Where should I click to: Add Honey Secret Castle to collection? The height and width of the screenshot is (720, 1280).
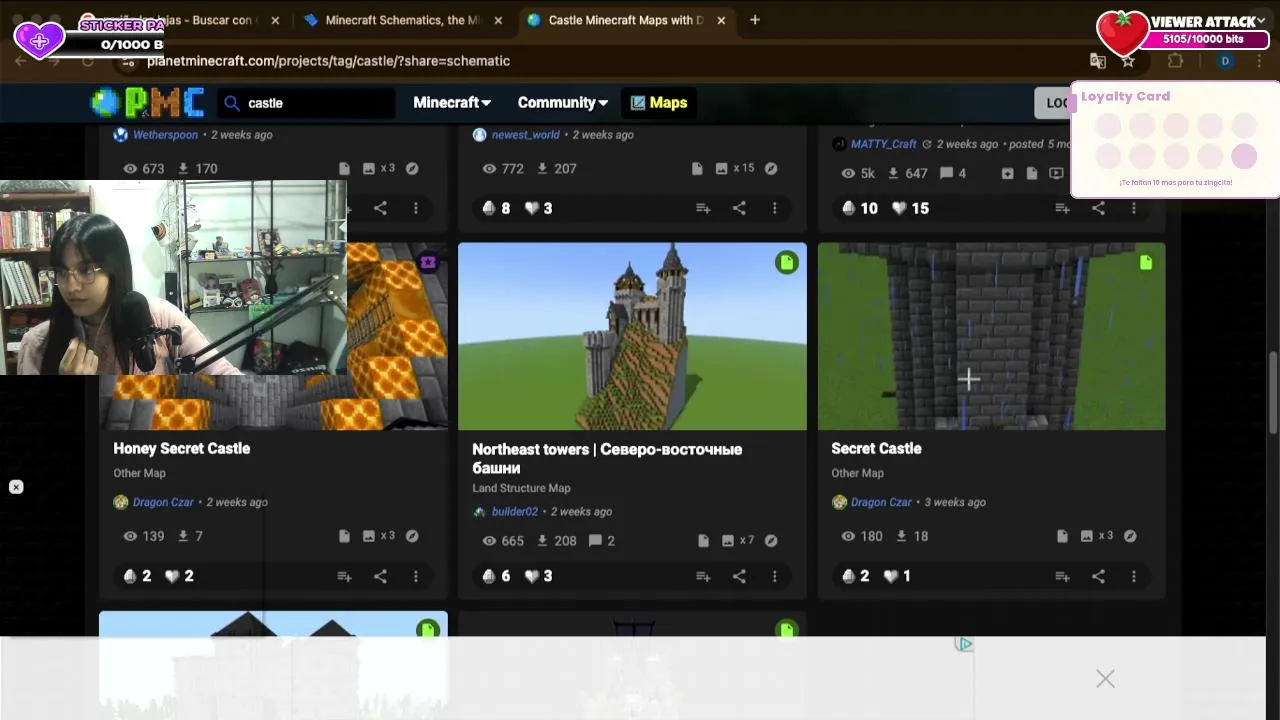344,576
